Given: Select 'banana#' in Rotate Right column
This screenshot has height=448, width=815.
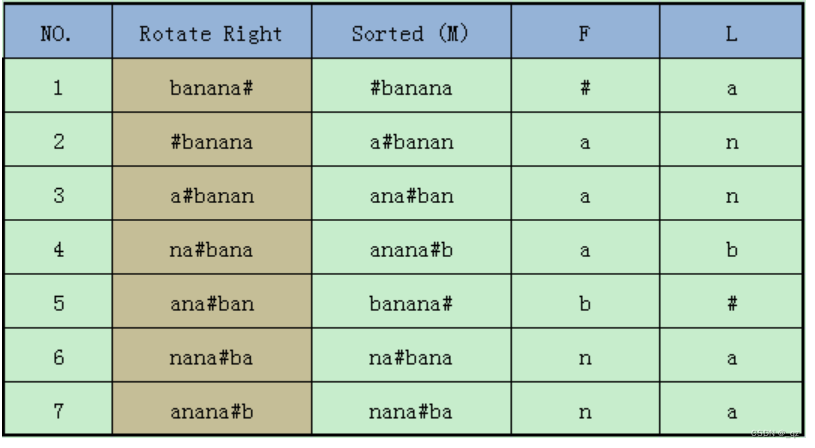Looking at the screenshot, I should [x=210, y=88].
